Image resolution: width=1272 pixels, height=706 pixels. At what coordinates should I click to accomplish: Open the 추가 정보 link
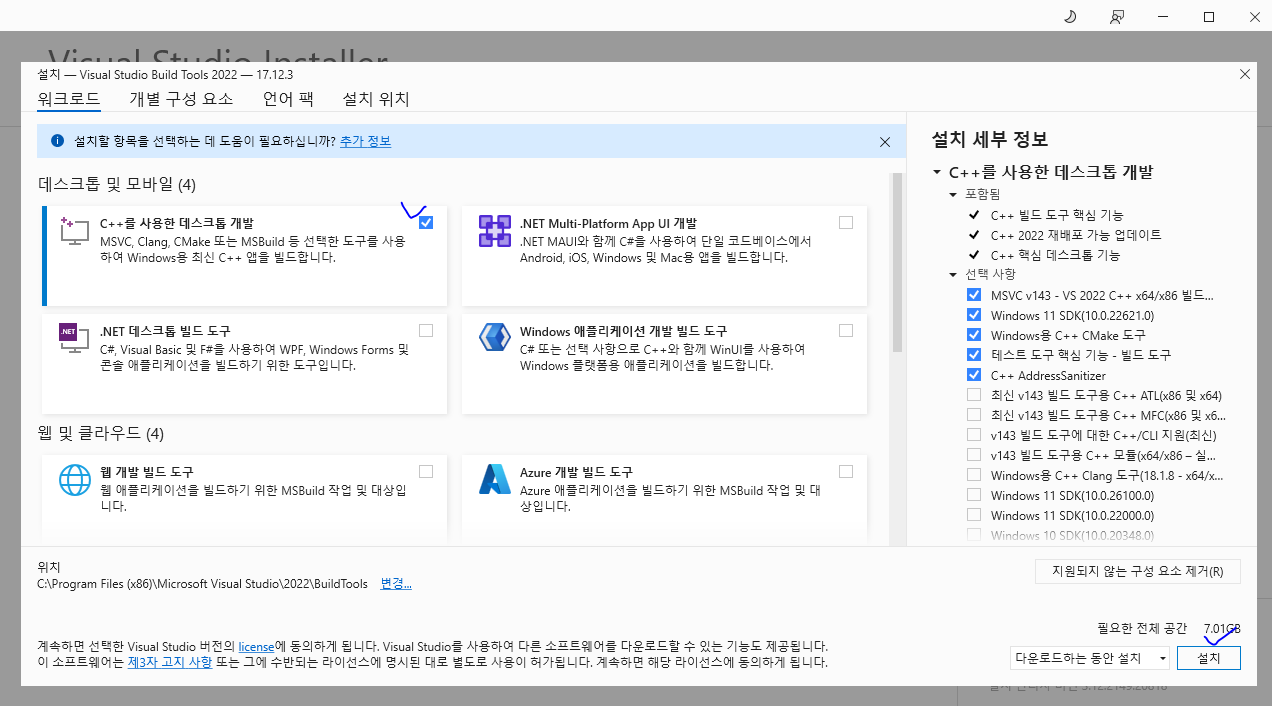(x=365, y=142)
